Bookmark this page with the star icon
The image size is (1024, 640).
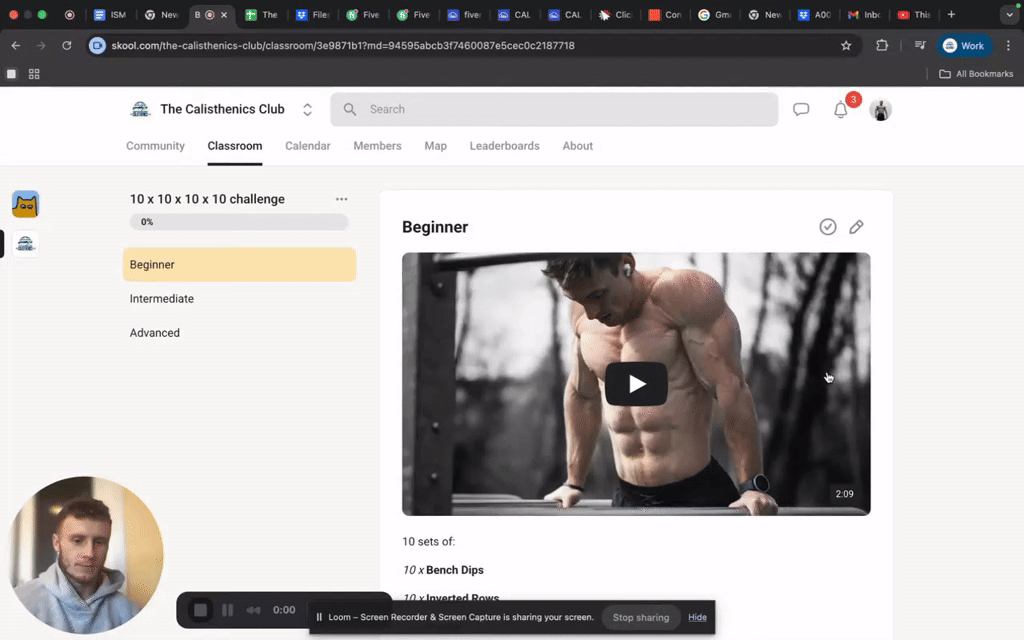pos(846,46)
